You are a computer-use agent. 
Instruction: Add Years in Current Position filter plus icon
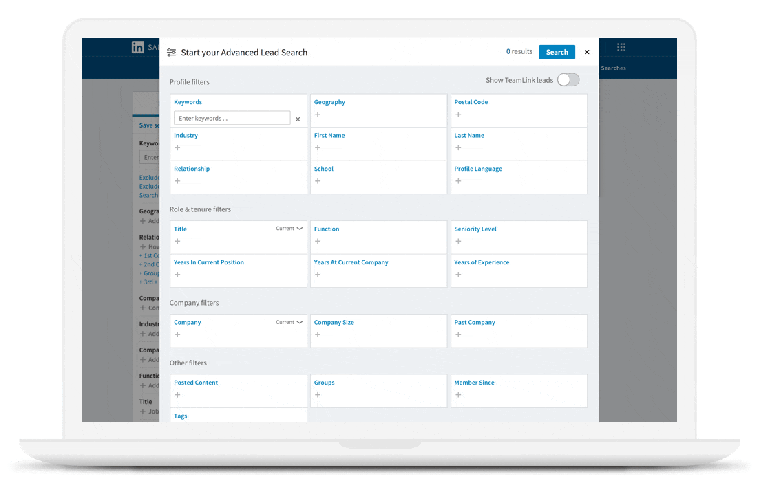tap(177, 275)
